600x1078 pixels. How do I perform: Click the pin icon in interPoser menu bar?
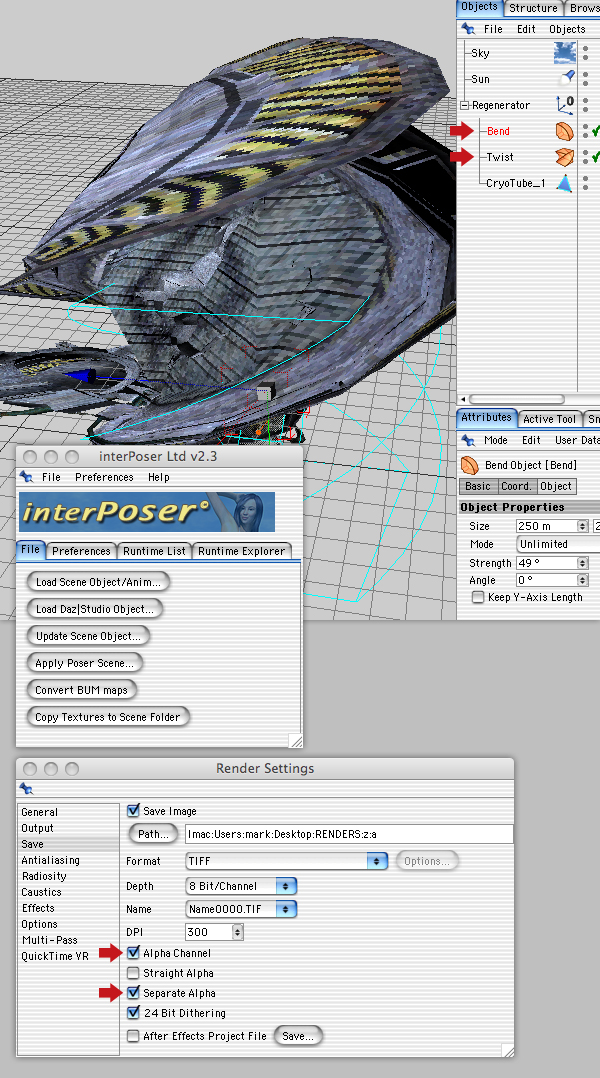pyautogui.click(x=26, y=476)
